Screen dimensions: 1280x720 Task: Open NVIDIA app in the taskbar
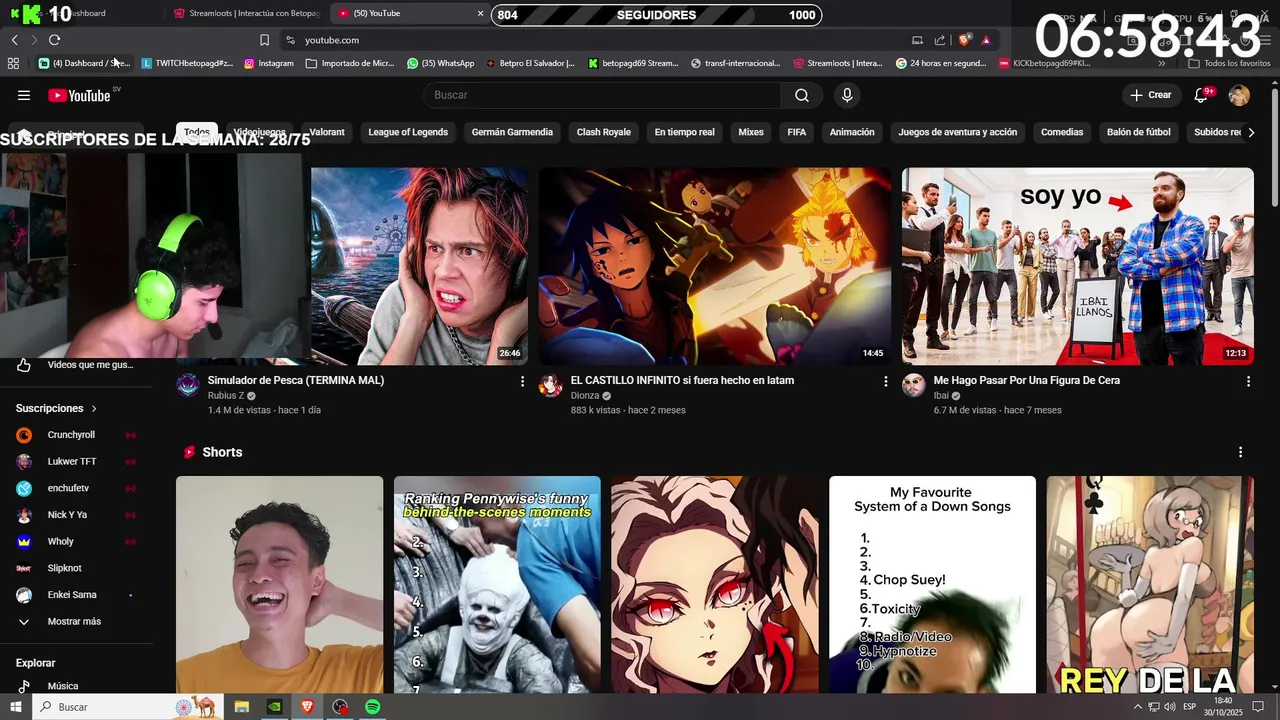click(x=274, y=707)
